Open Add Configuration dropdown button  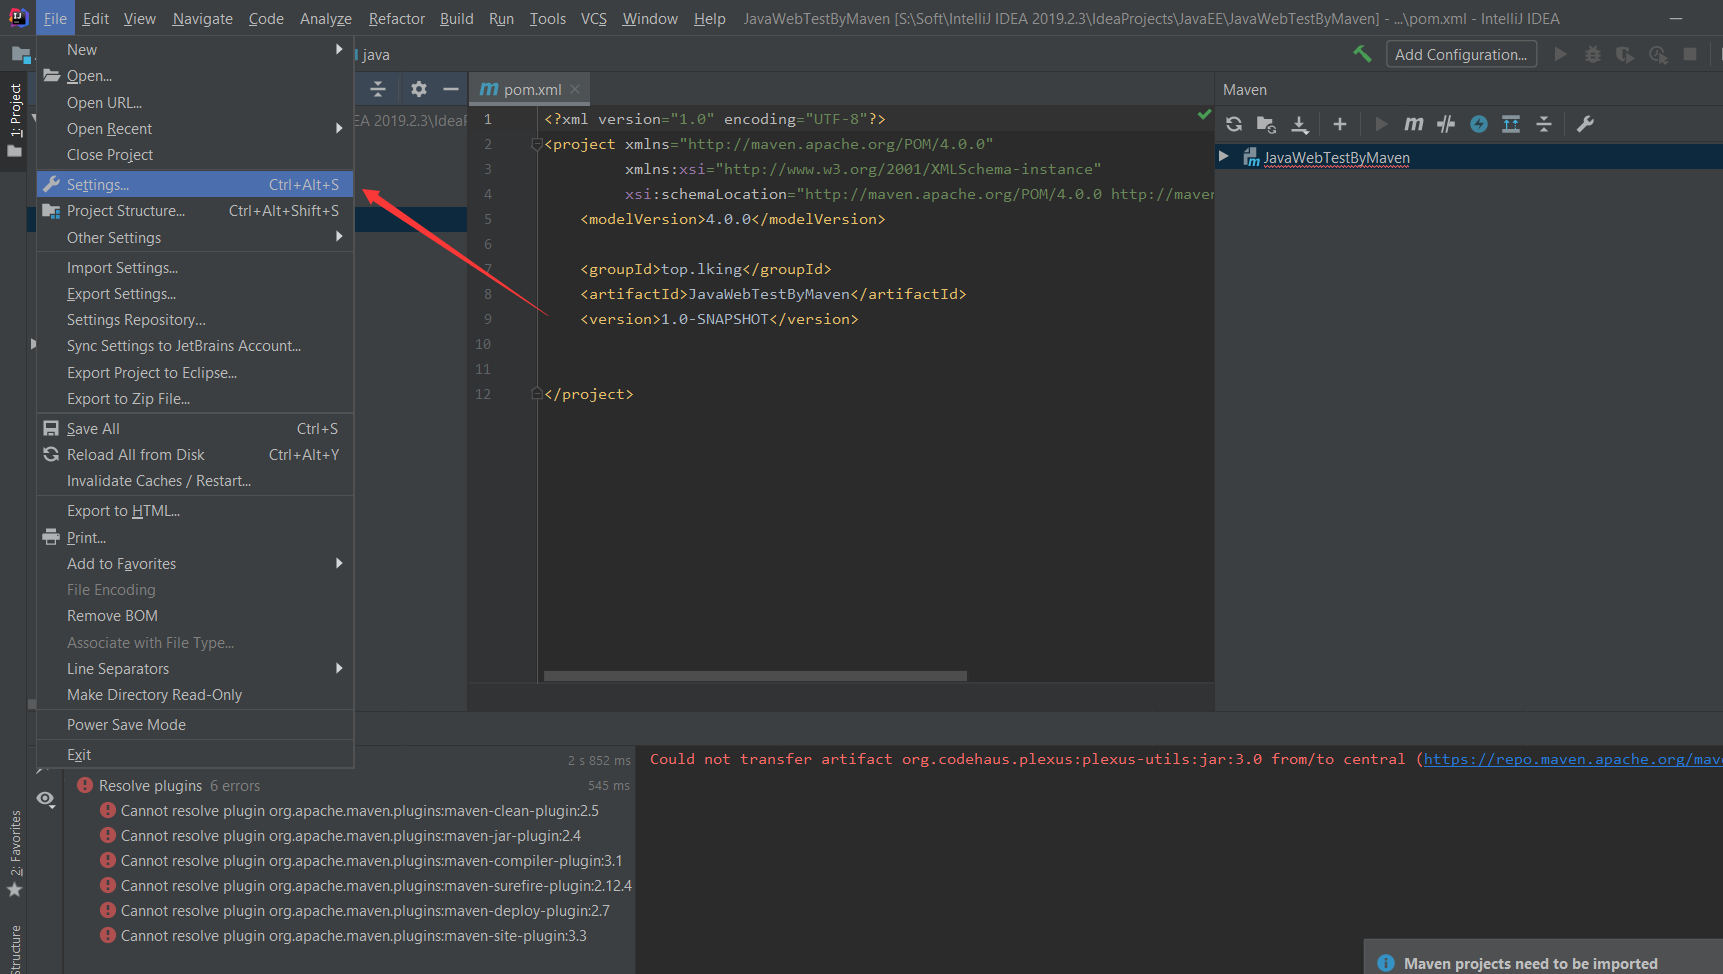[1461, 54]
